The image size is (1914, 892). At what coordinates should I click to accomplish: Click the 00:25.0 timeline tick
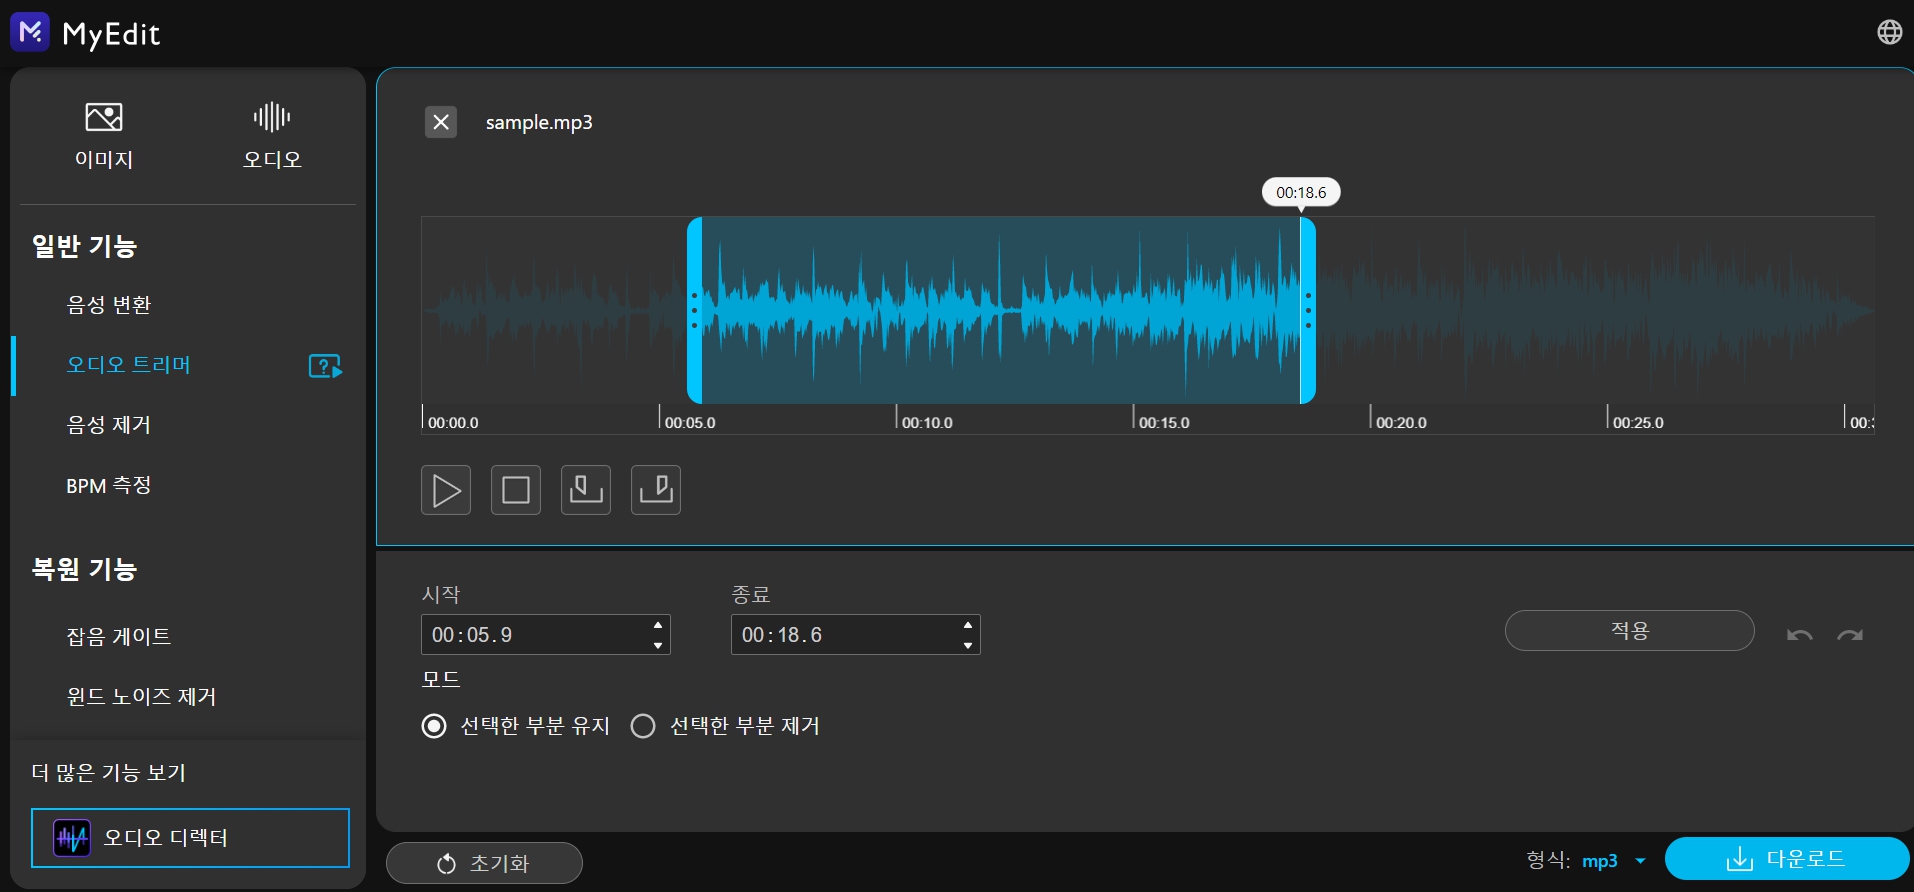coord(1636,421)
